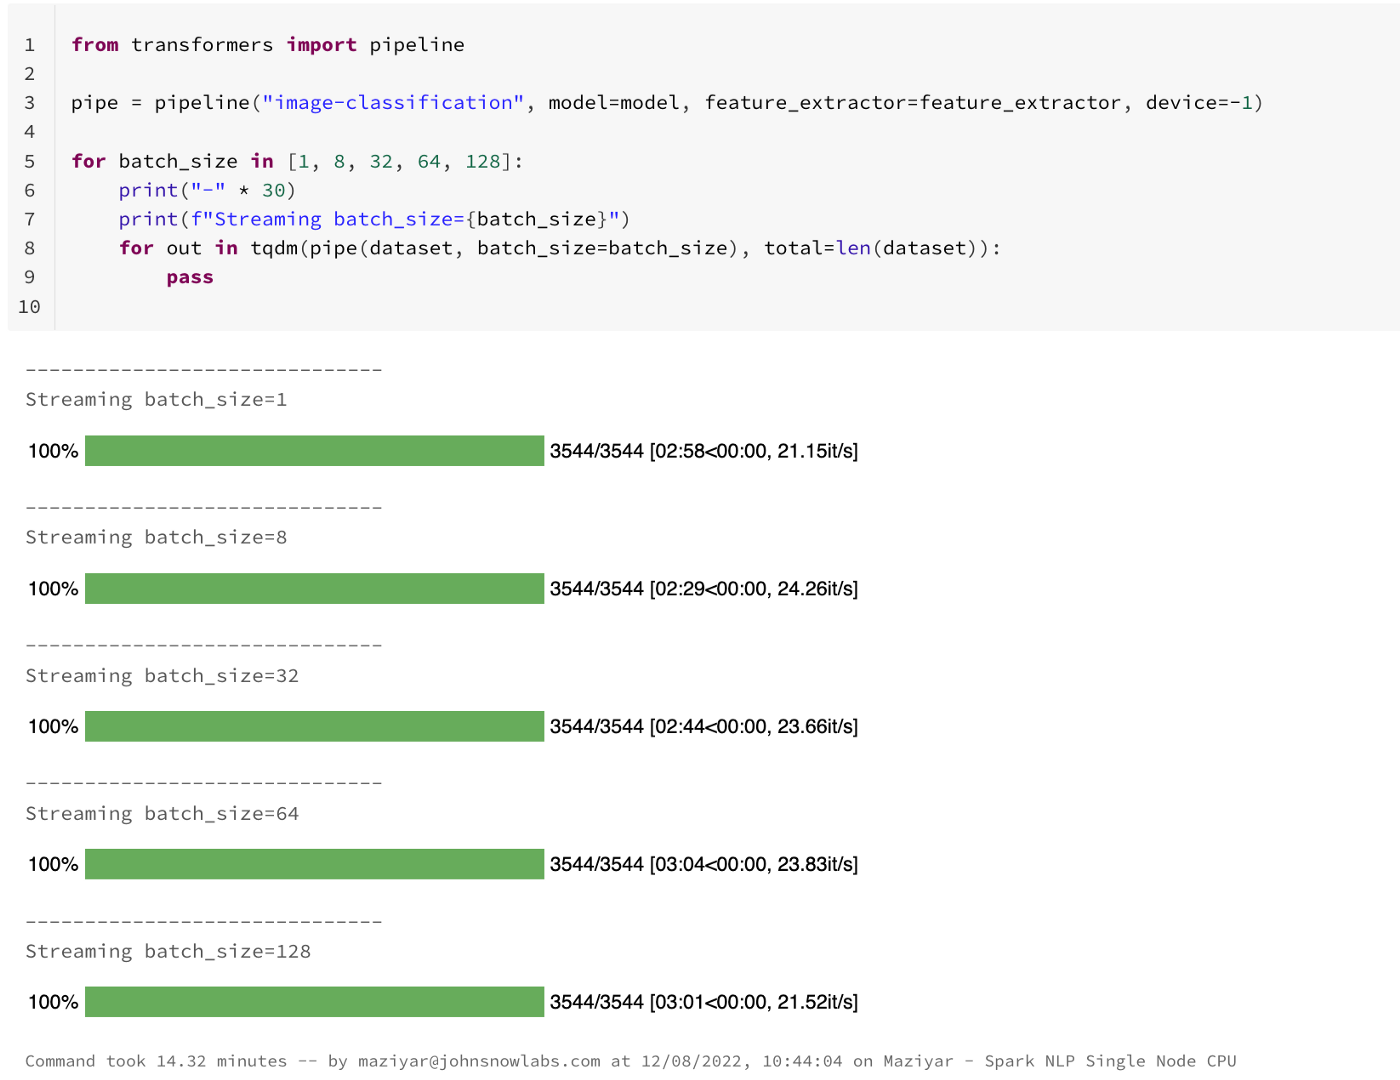The height and width of the screenshot is (1080, 1400).
Task: Click the progress bar for batch_size=8
Action: coord(314,589)
